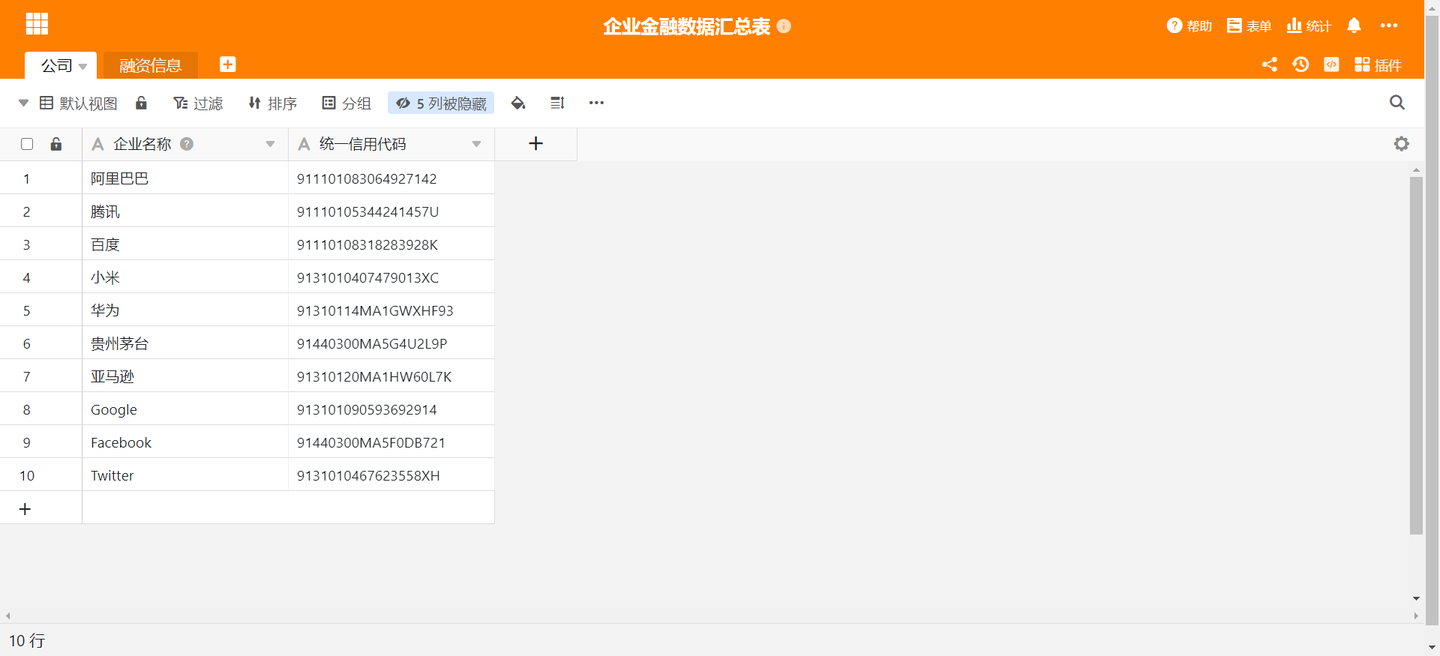Open the API code icon
The height and width of the screenshot is (656, 1440).
[1331, 64]
